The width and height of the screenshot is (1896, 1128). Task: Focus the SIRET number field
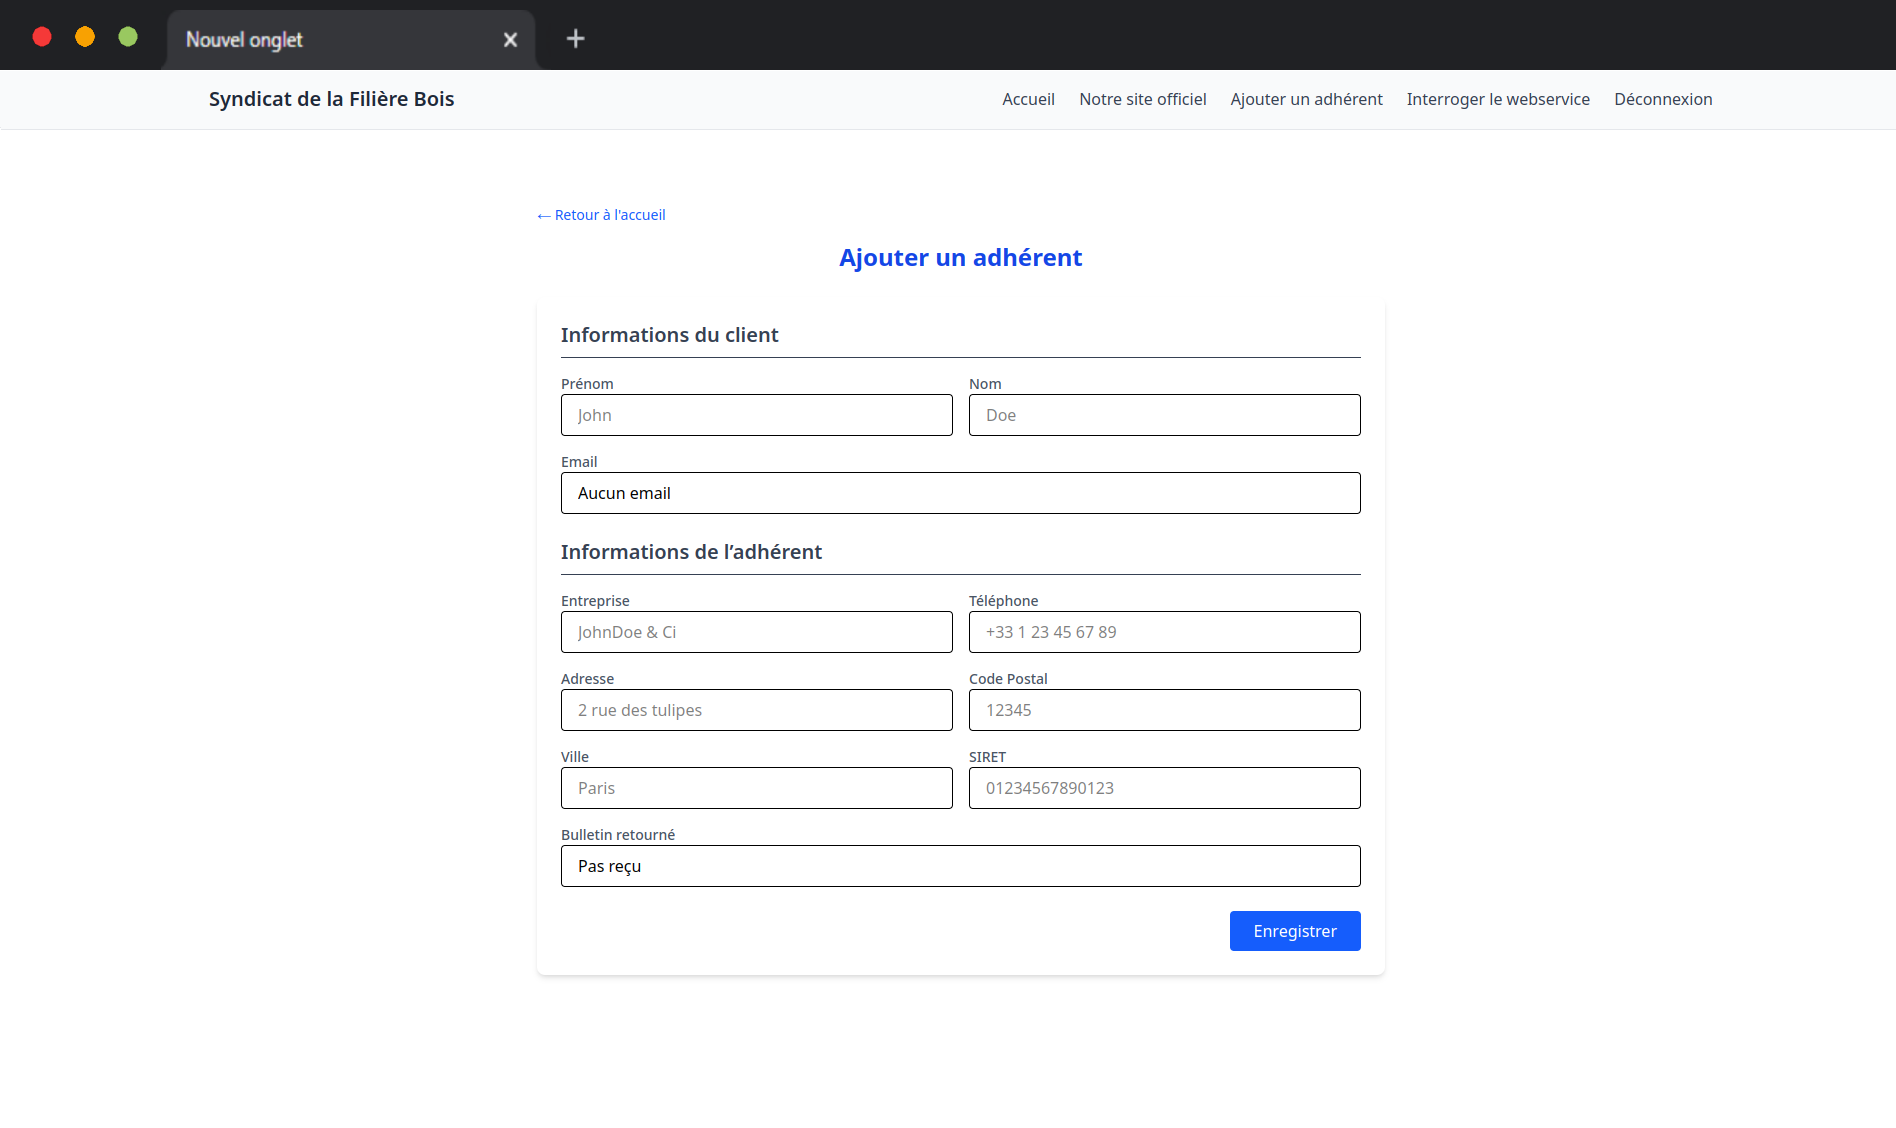tap(1164, 788)
